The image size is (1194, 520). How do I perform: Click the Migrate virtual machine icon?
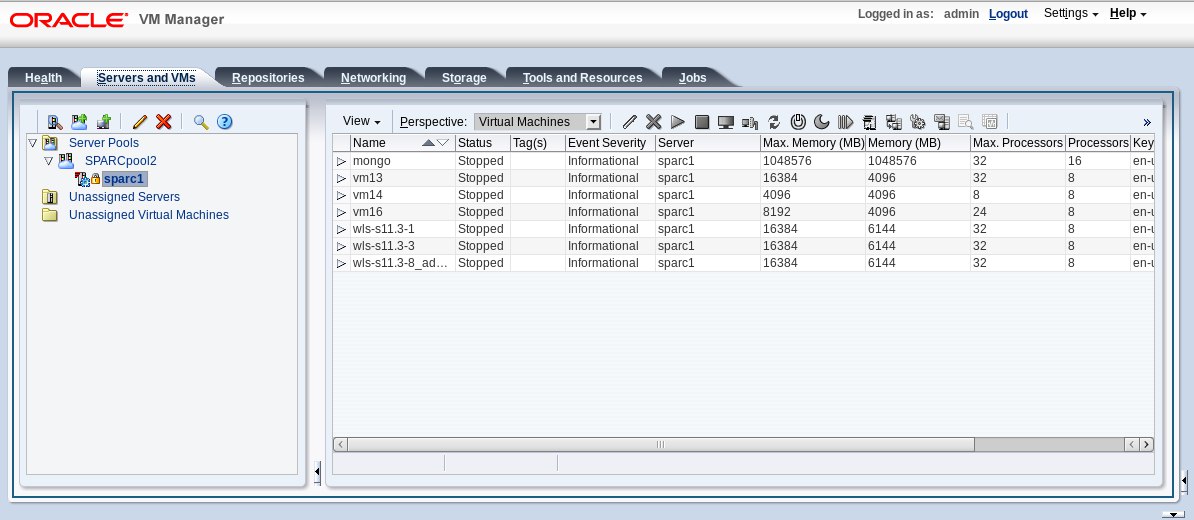pyautogui.click(x=870, y=122)
